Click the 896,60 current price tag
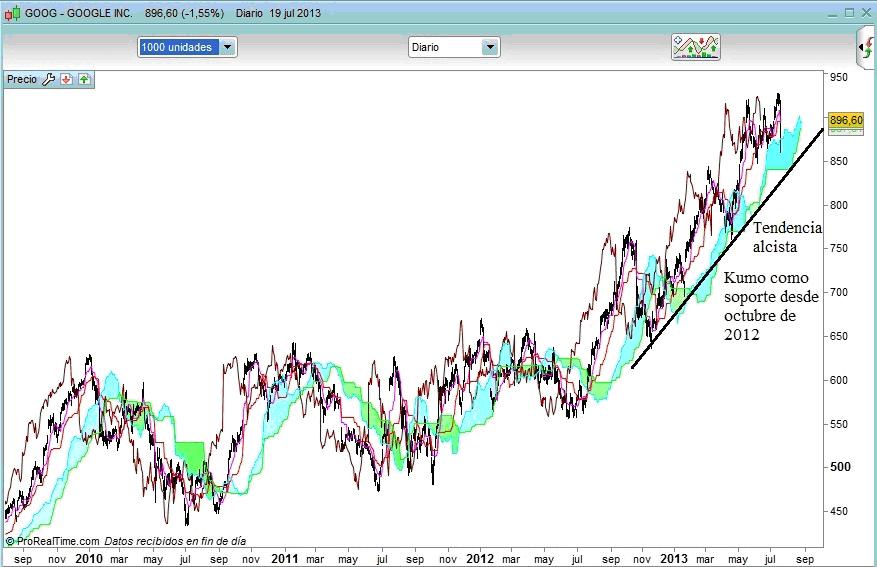 click(x=846, y=120)
